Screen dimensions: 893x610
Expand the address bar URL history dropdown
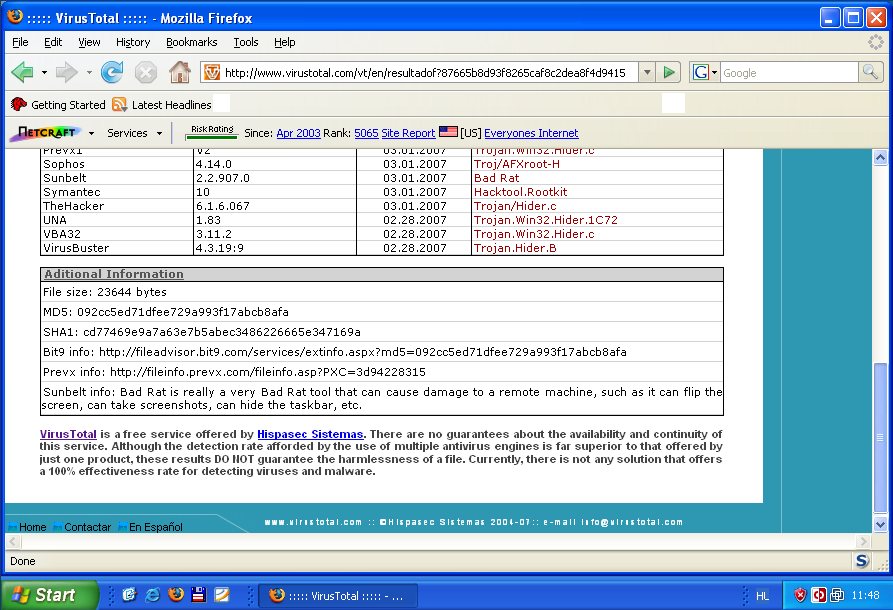tap(647, 72)
